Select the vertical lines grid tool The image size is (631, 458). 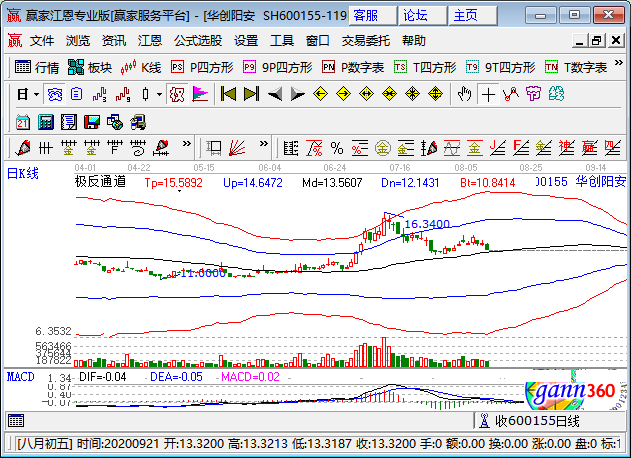coord(46,148)
